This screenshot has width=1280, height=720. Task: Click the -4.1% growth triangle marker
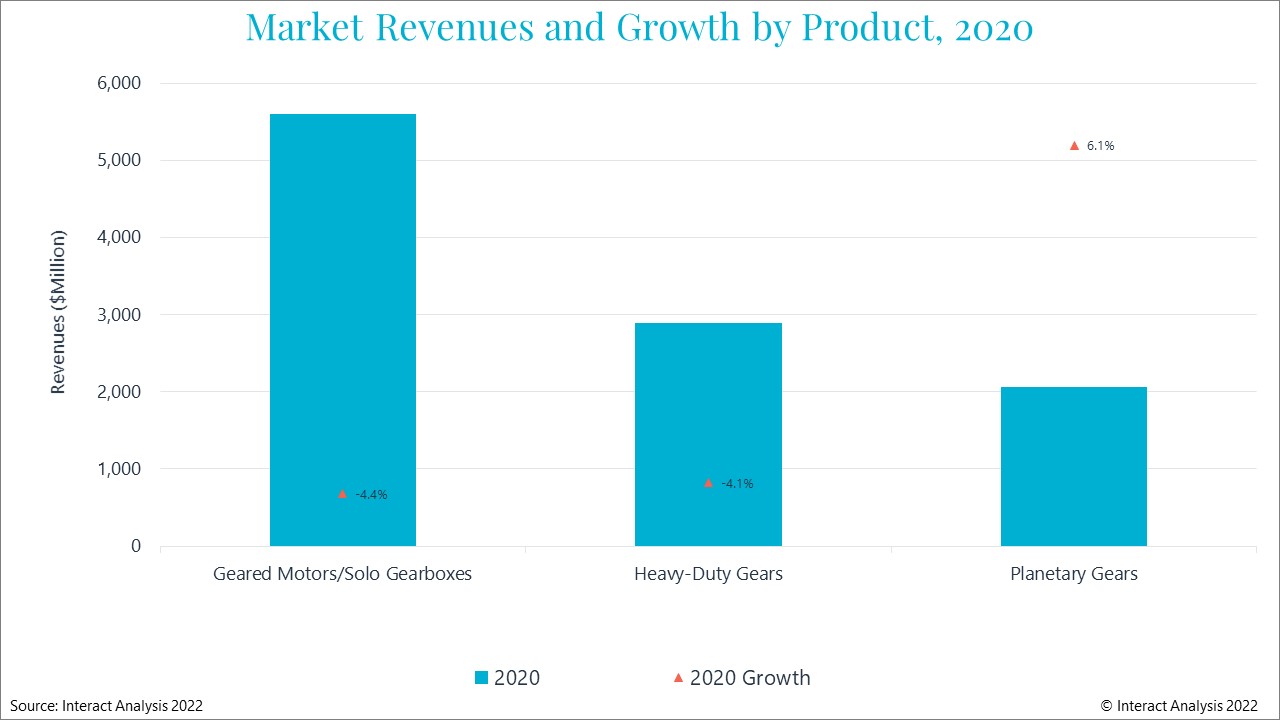click(708, 483)
